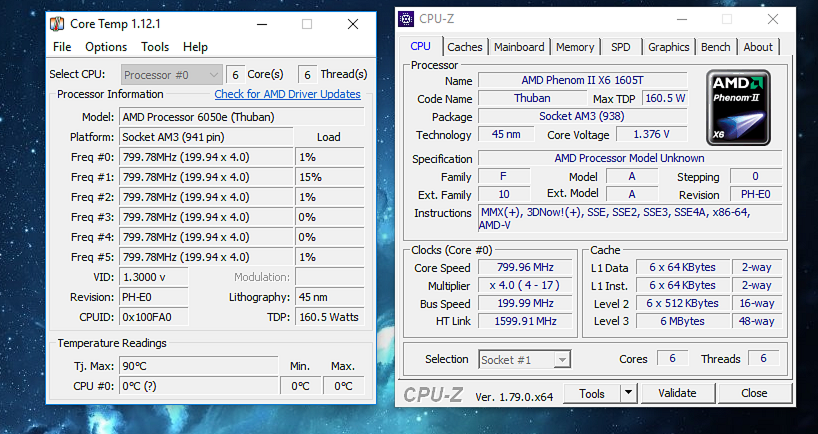Click the Ext. Family value '10'
The image size is (818, 434).
[x=504, y=194]
